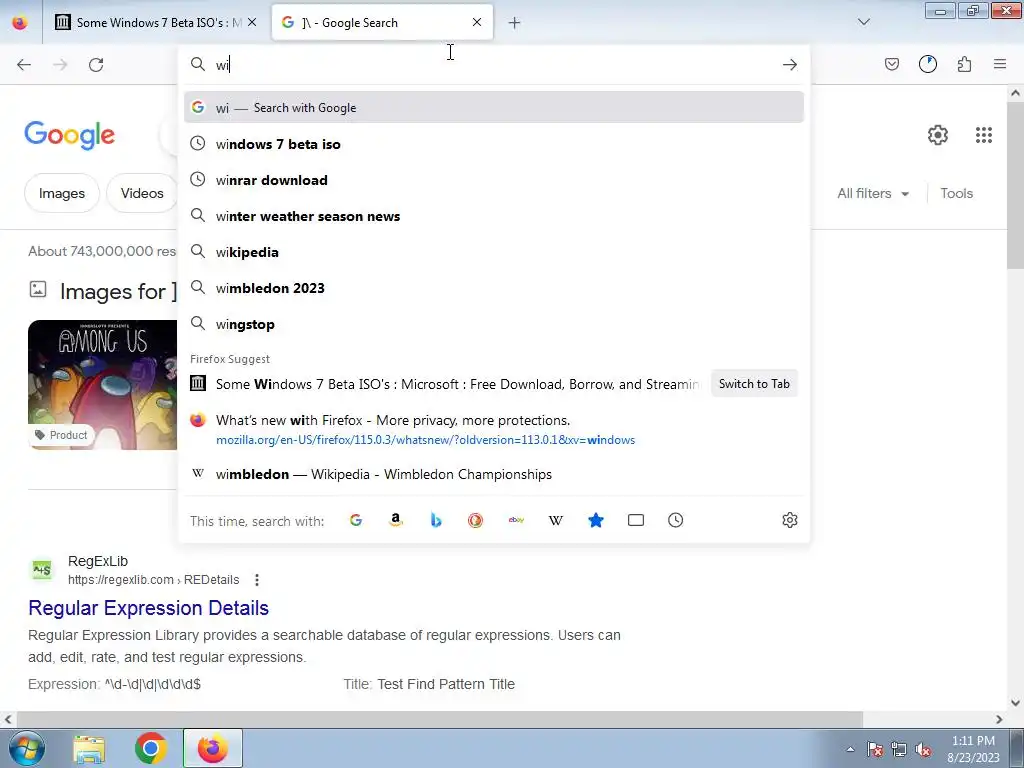Close the Some Windows 7 Beta ISO's tab
Viewport: 1024px width, 768px height.
[252, 22]
